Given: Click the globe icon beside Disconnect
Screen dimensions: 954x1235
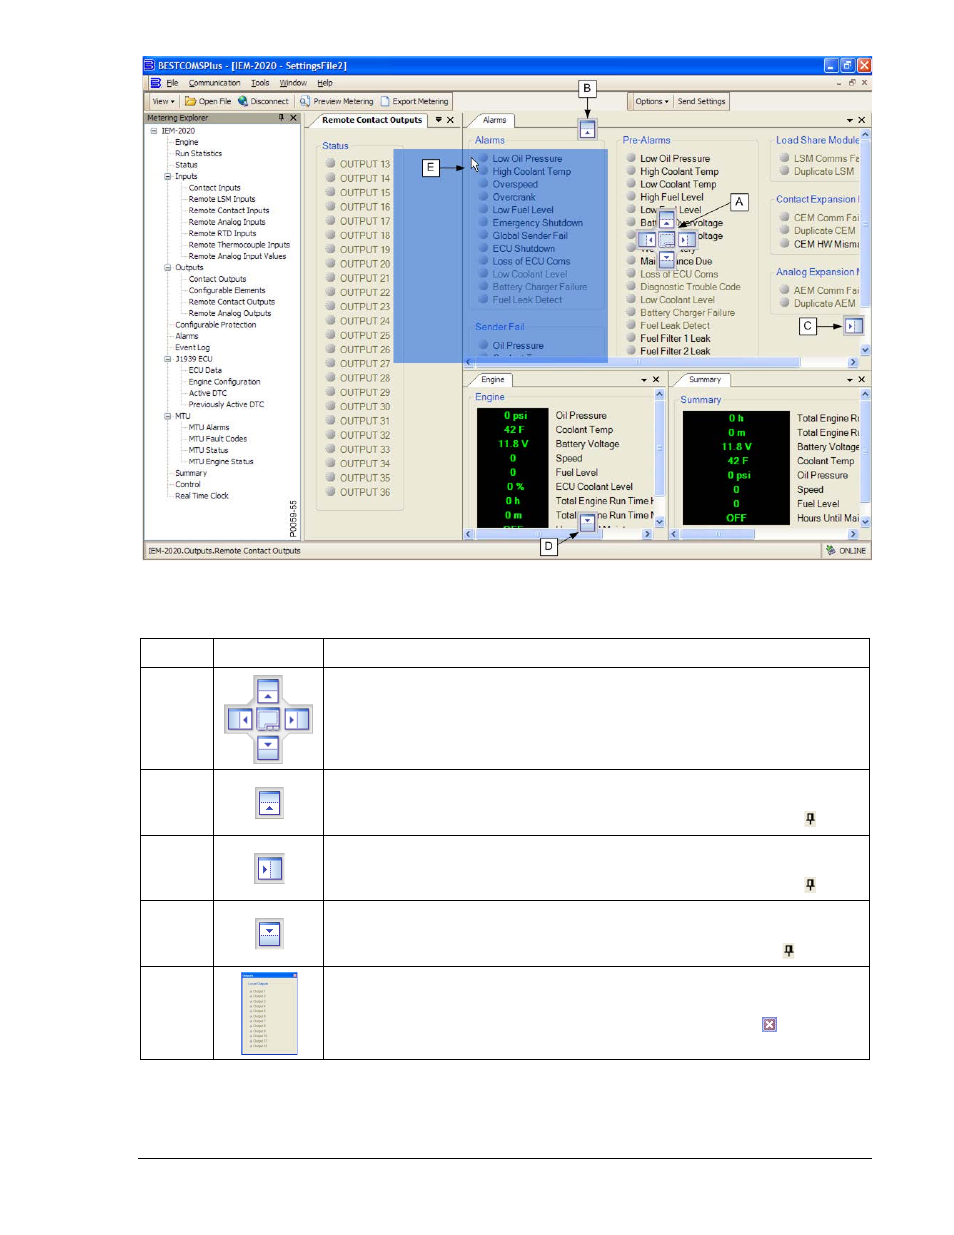Looking at the screenshot, I should click(x=243, y=101).
